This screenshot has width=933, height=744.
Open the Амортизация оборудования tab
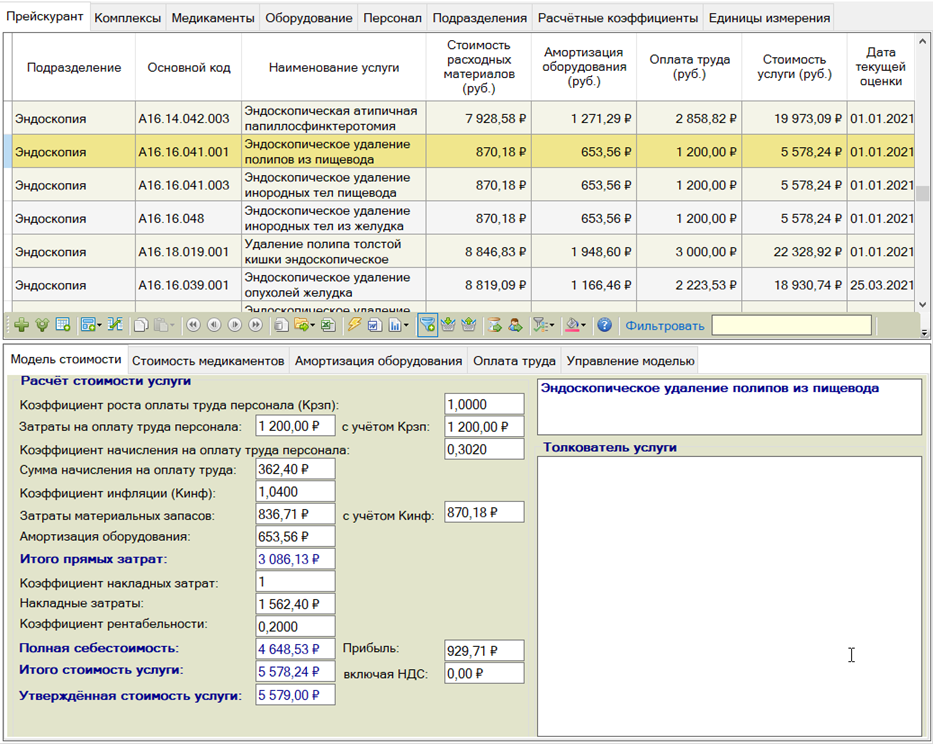(378, 361)
